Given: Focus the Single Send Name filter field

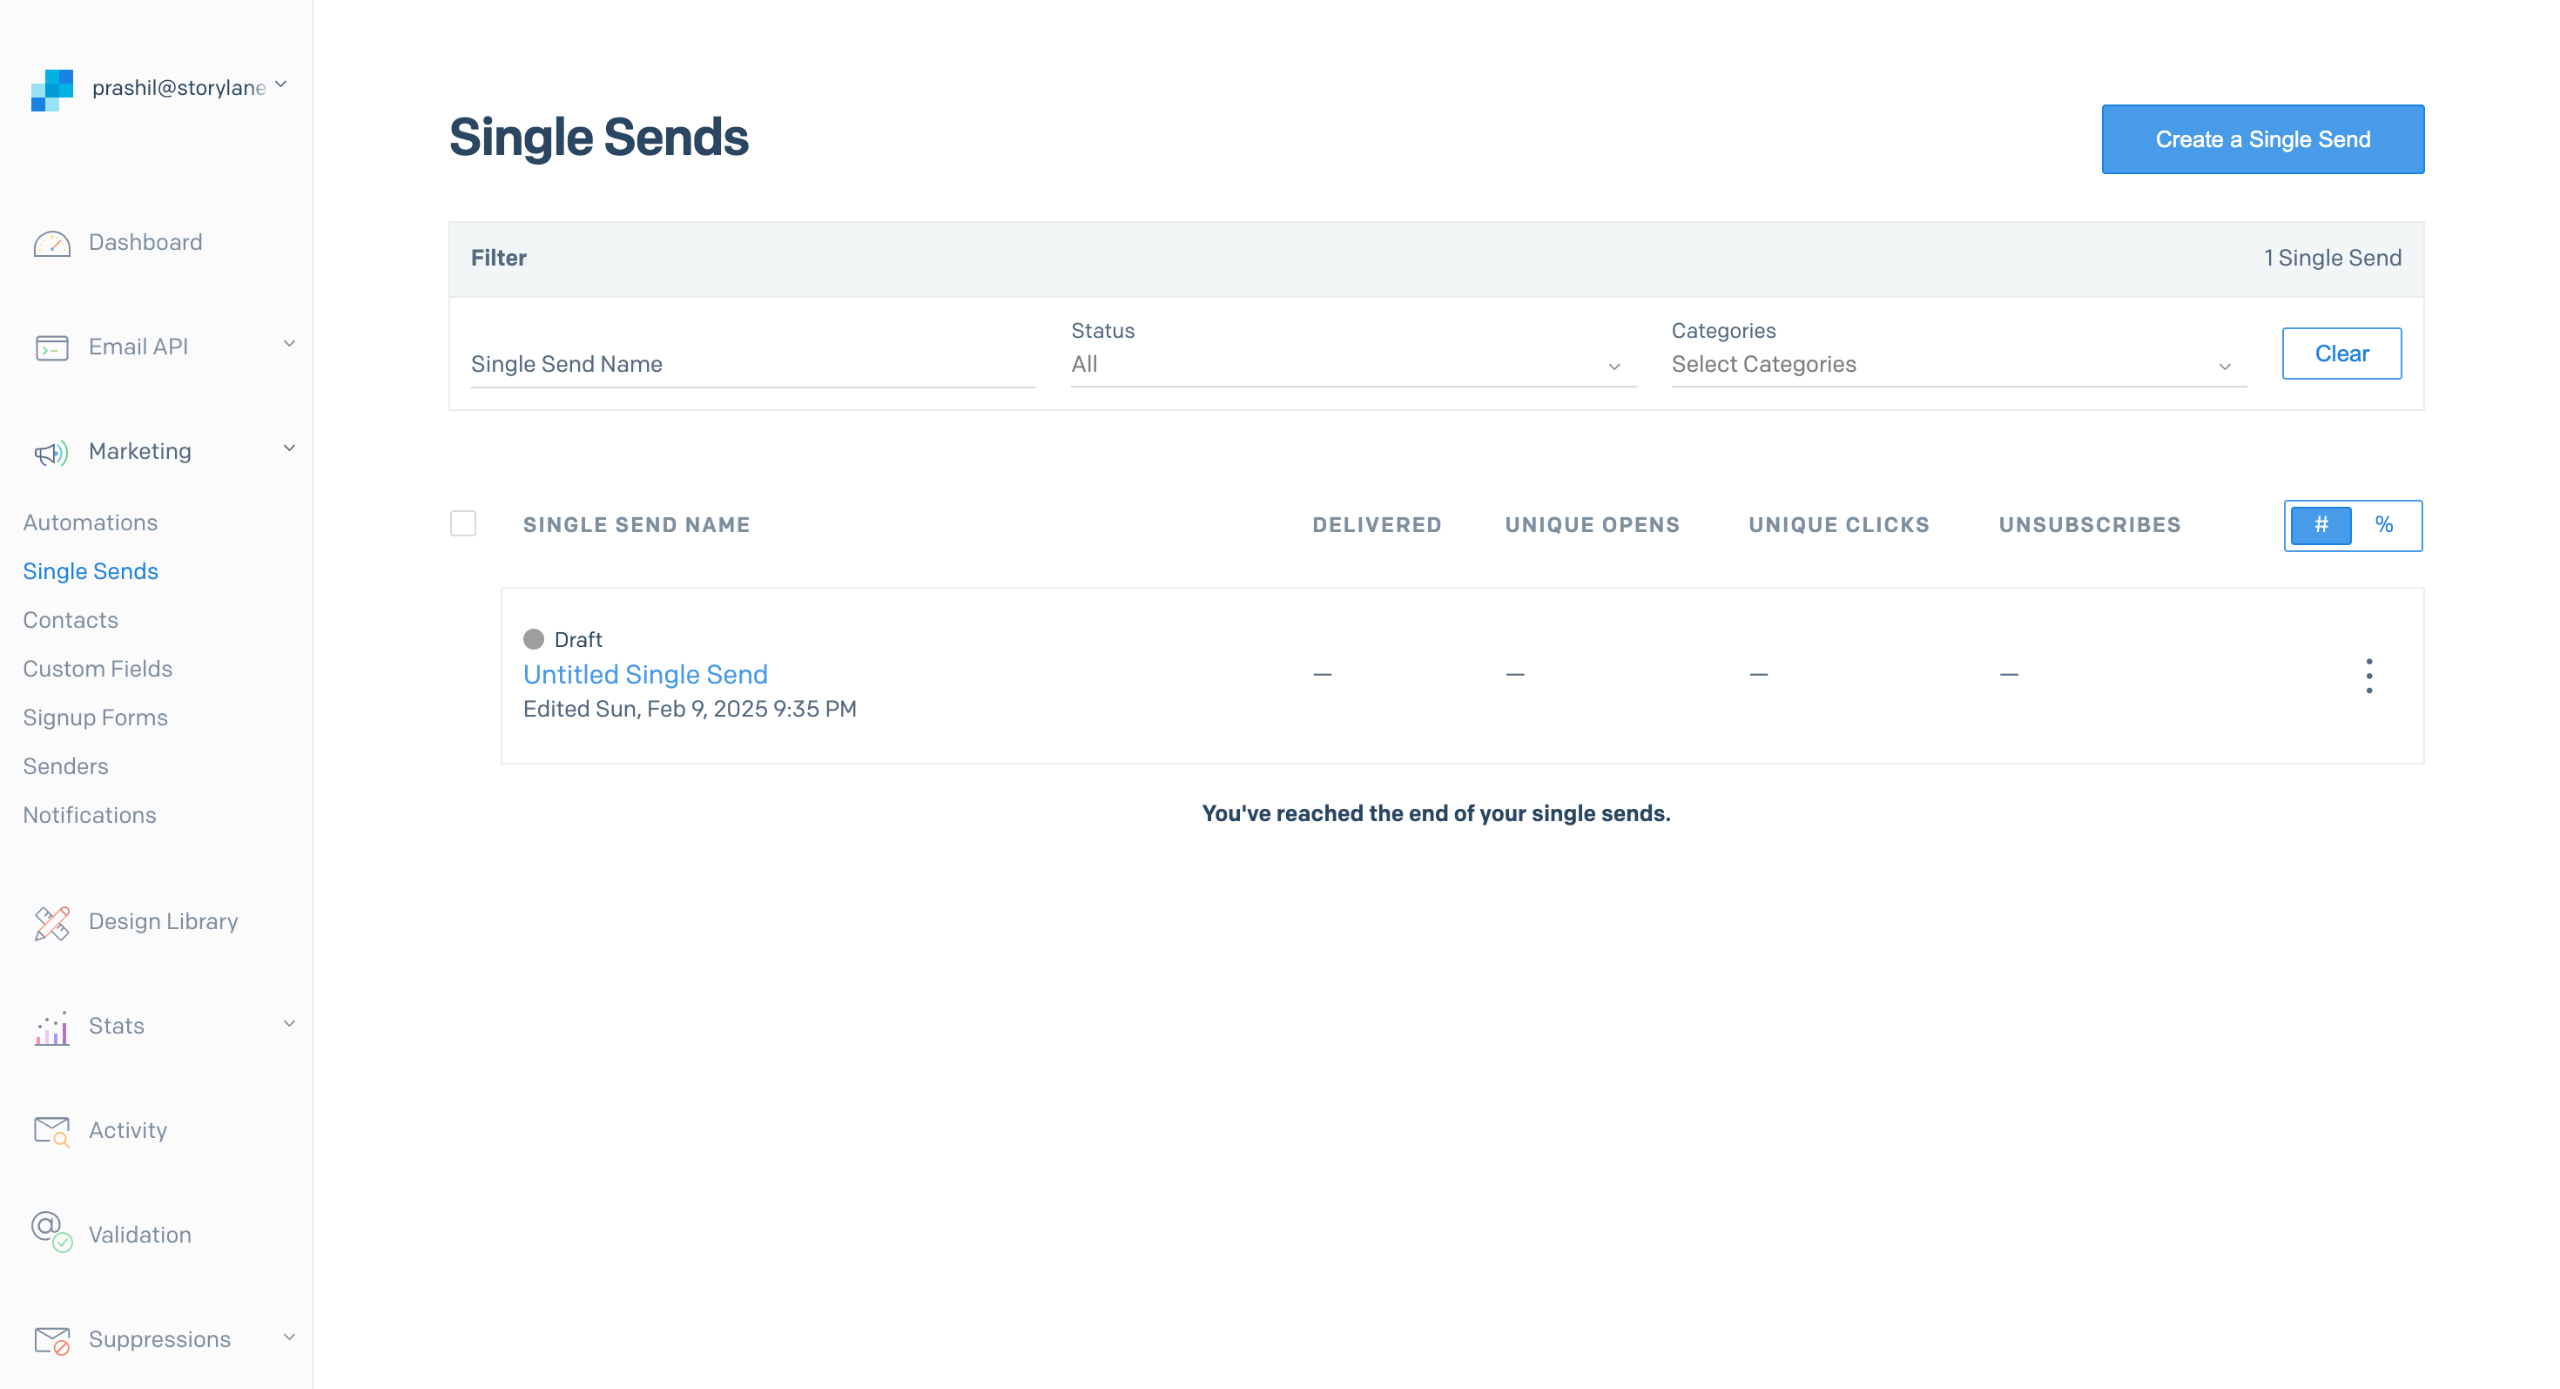Looking at the screenshot, I should (x=752, y=365).
